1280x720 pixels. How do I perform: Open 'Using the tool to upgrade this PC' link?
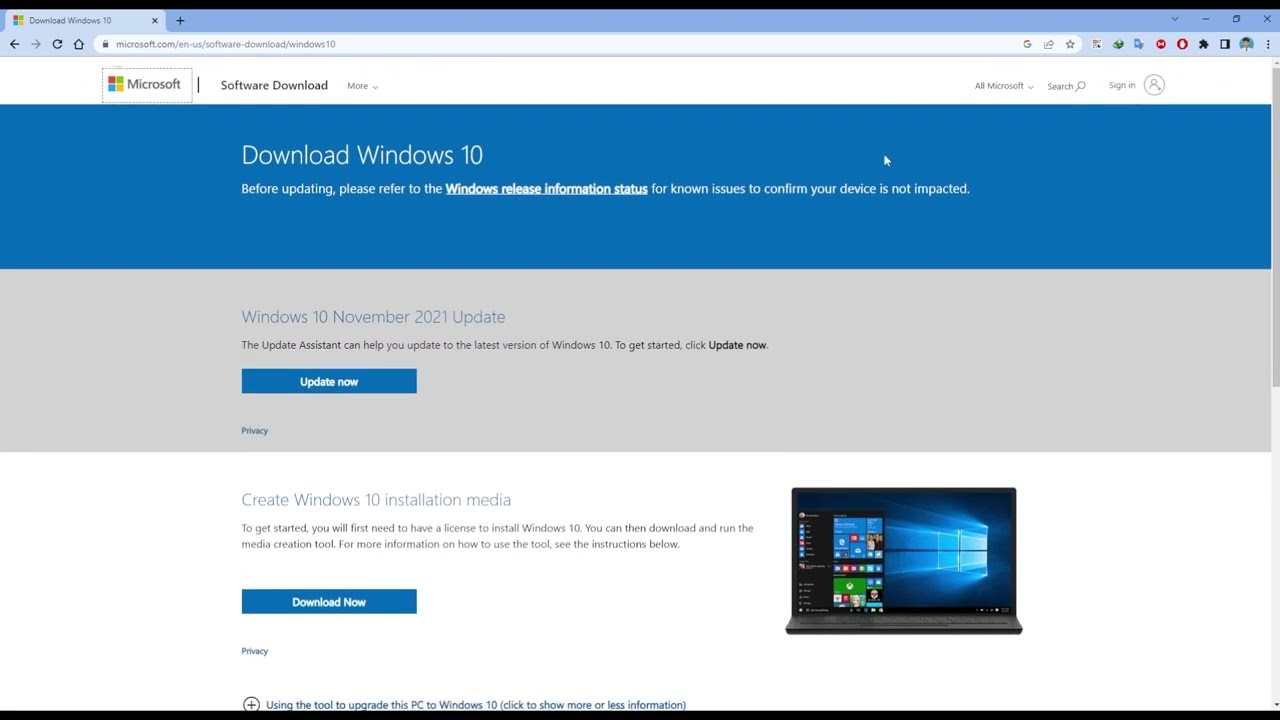tap(476, 705)
